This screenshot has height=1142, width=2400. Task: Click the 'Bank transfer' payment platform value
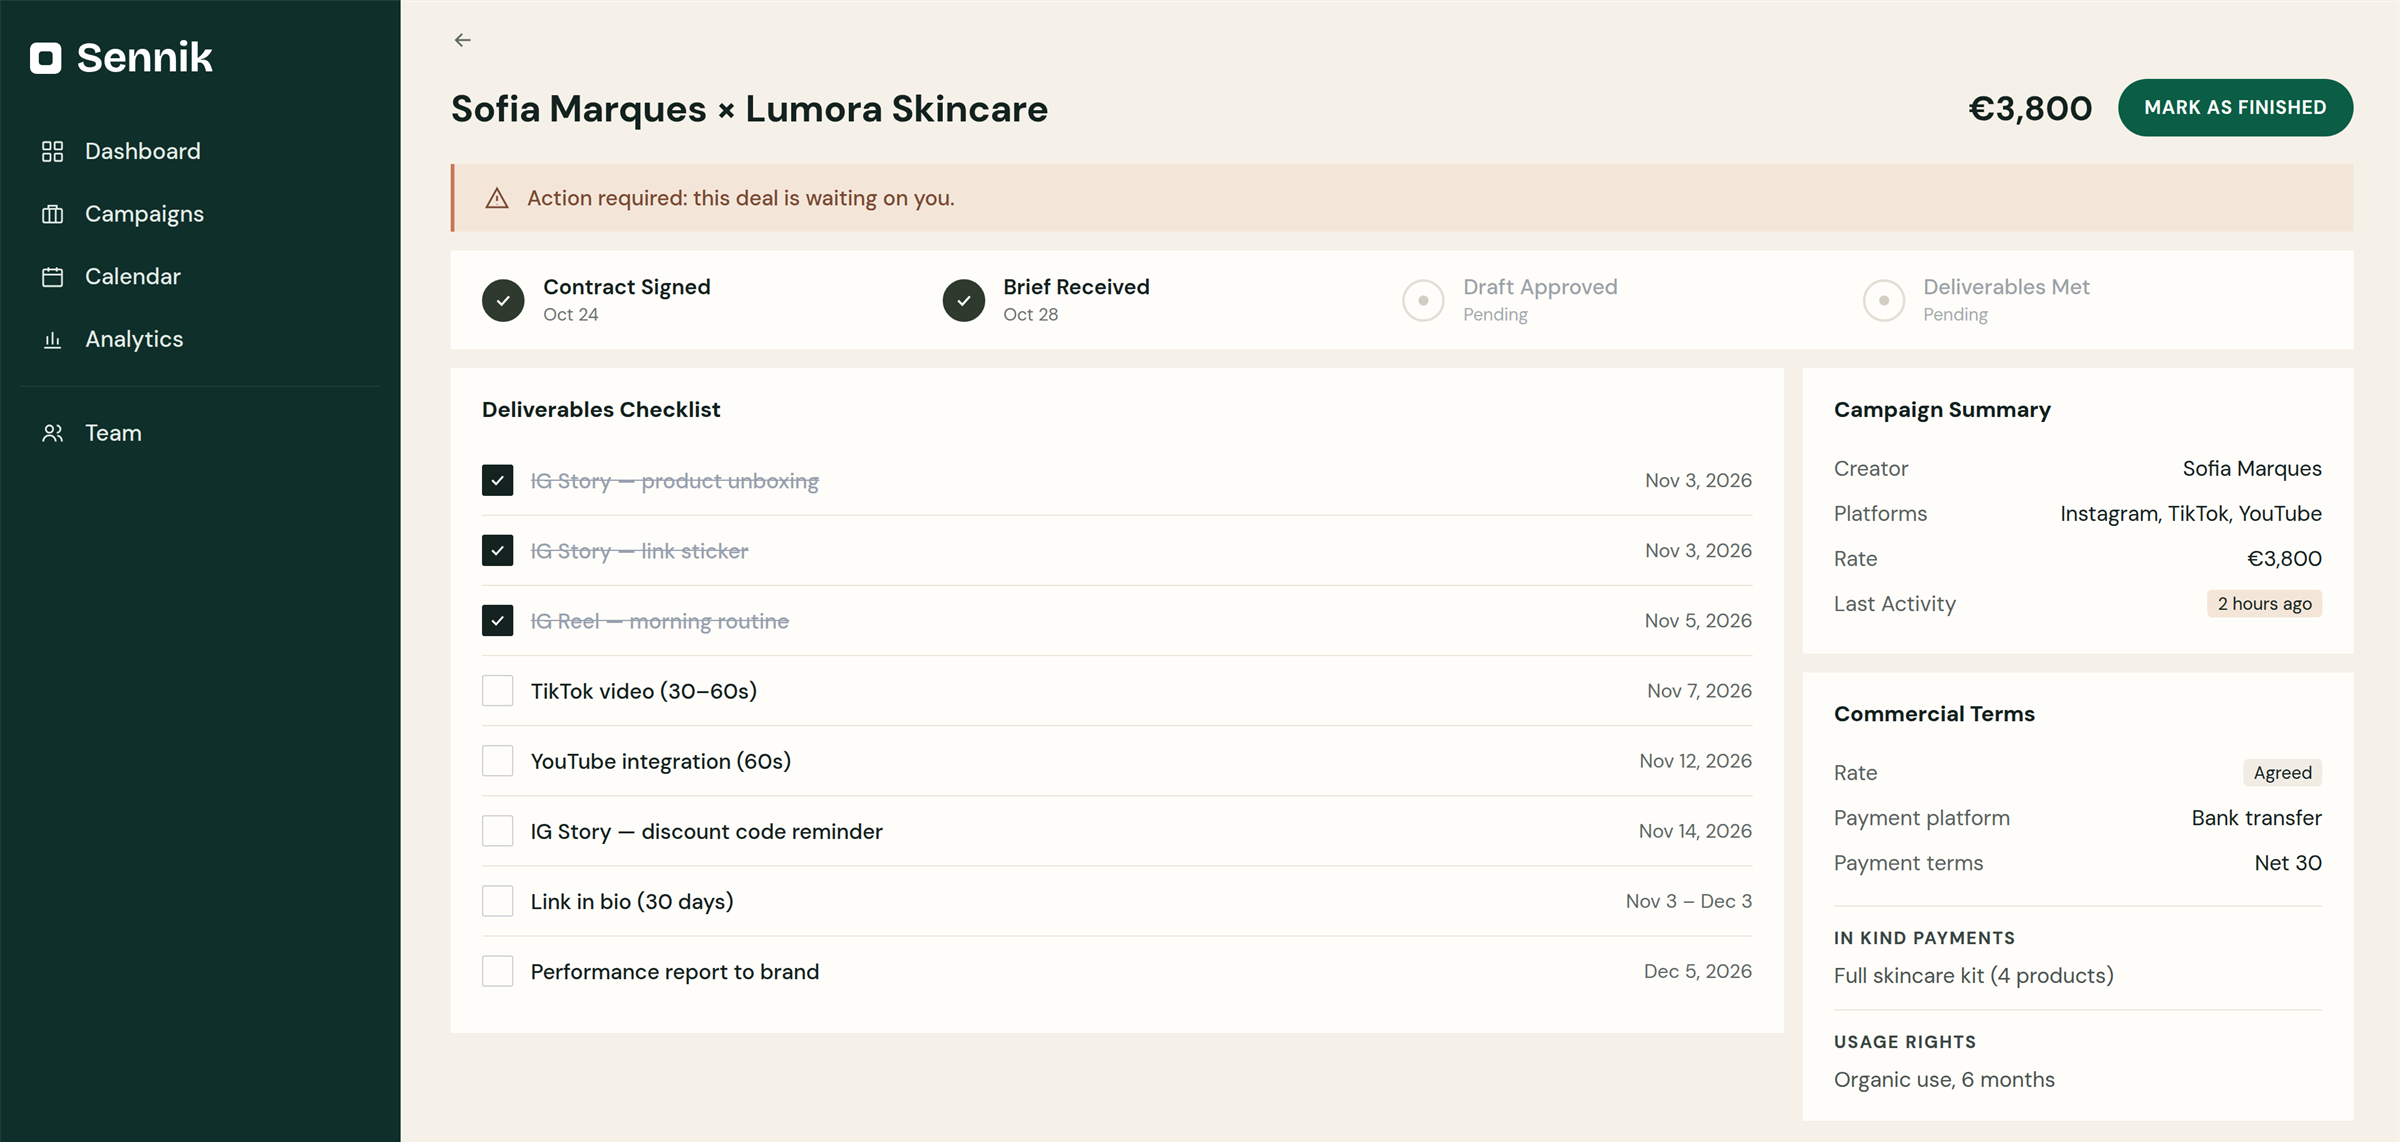tap(2256, 817)
